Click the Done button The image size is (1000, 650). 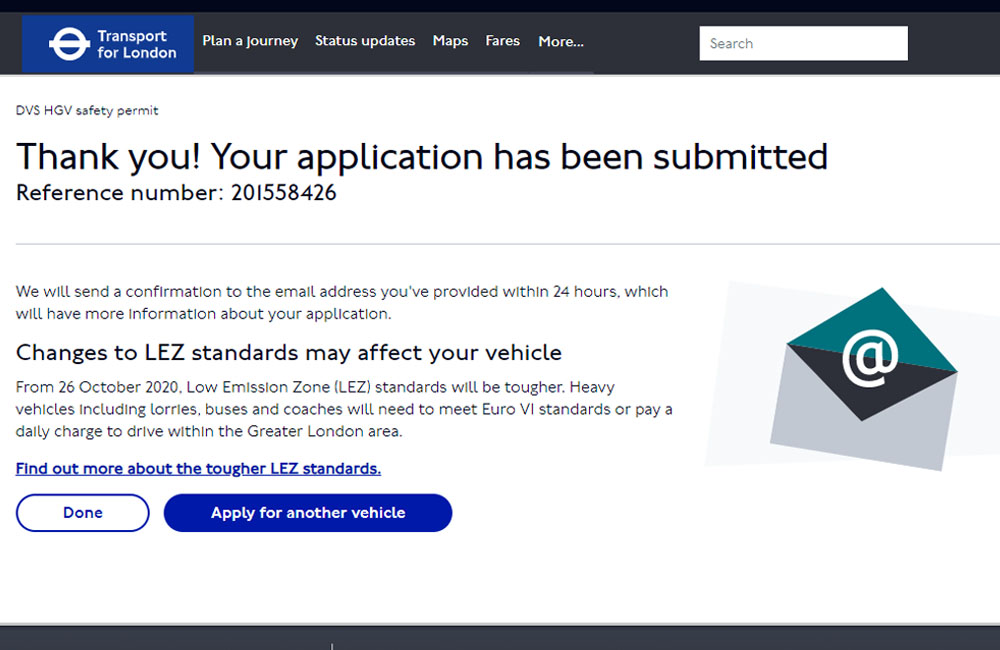(x=82, y=512)
